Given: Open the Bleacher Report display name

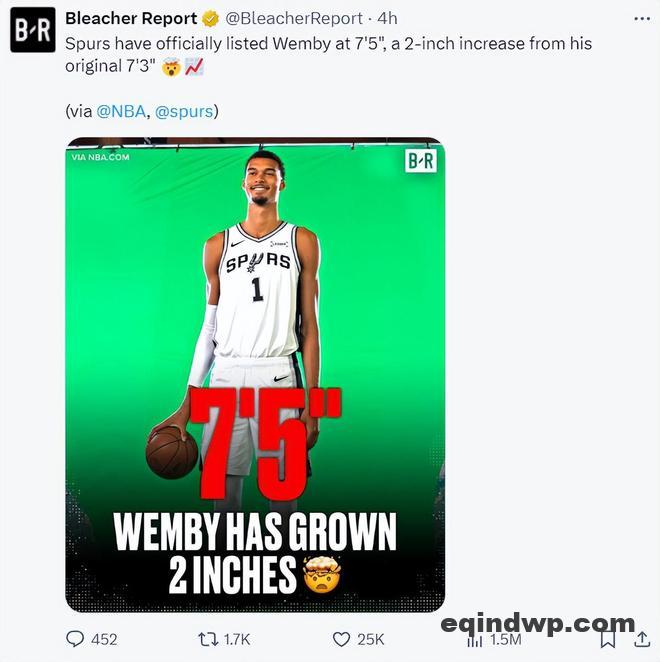Looking at the screenshot, I should pyautogui.click(x=131, y=19).
